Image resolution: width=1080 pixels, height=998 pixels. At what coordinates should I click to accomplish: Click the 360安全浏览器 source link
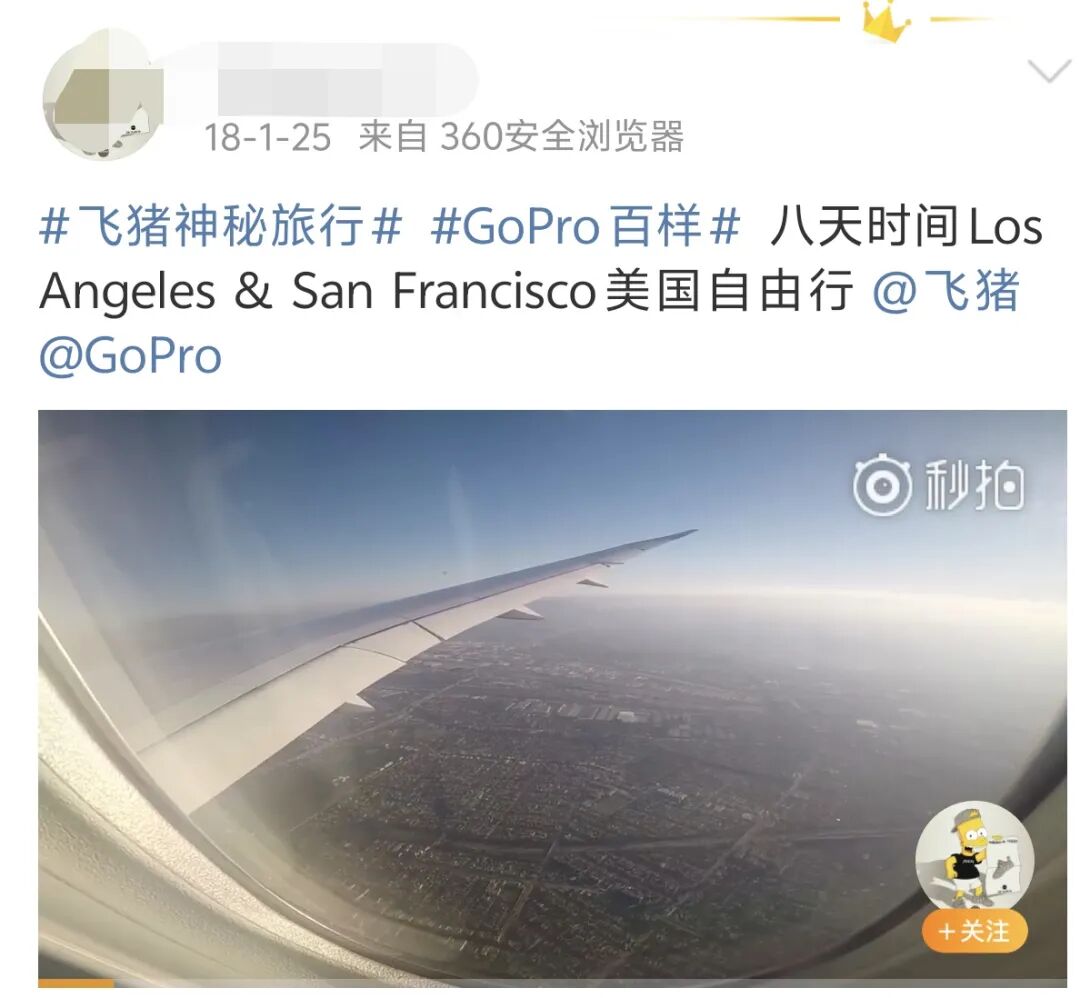561,136
